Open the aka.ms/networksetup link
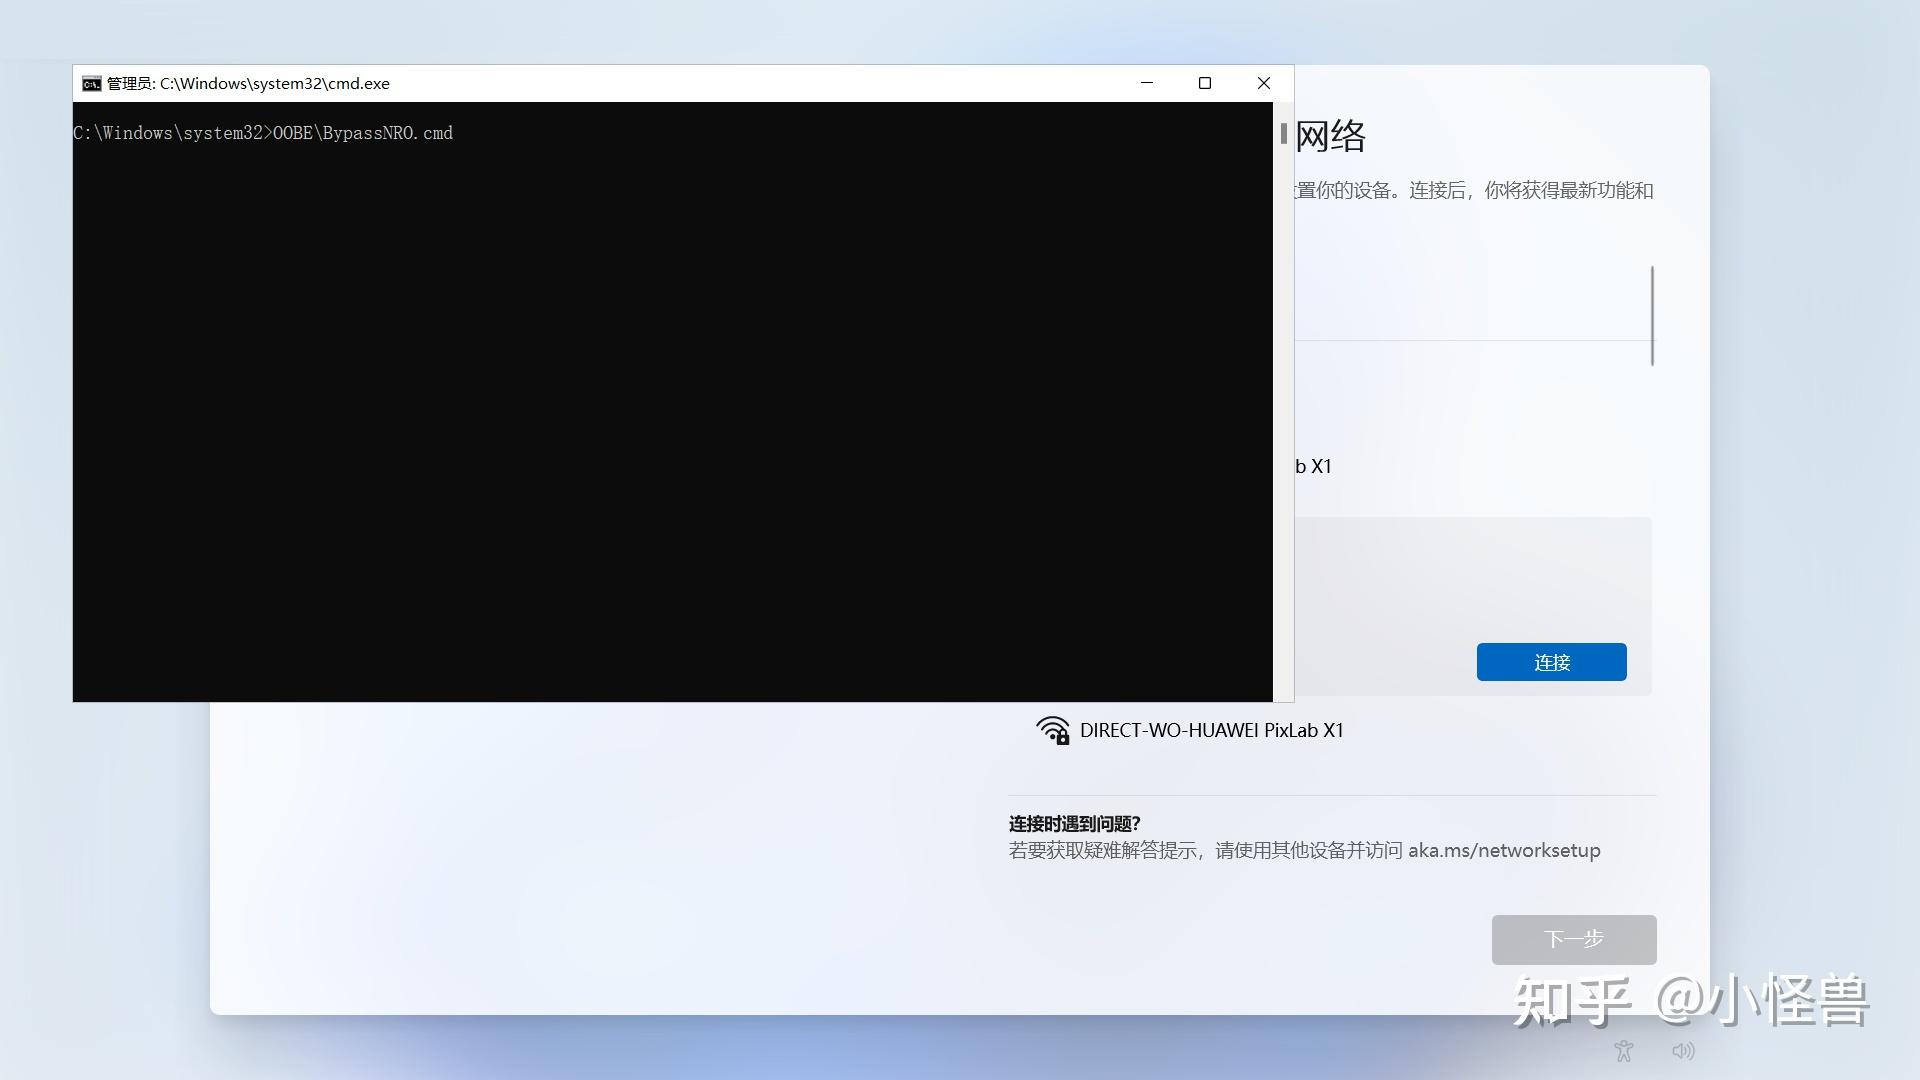Viewport: 1920px width, 1080px height. [x=1503, y=850]
